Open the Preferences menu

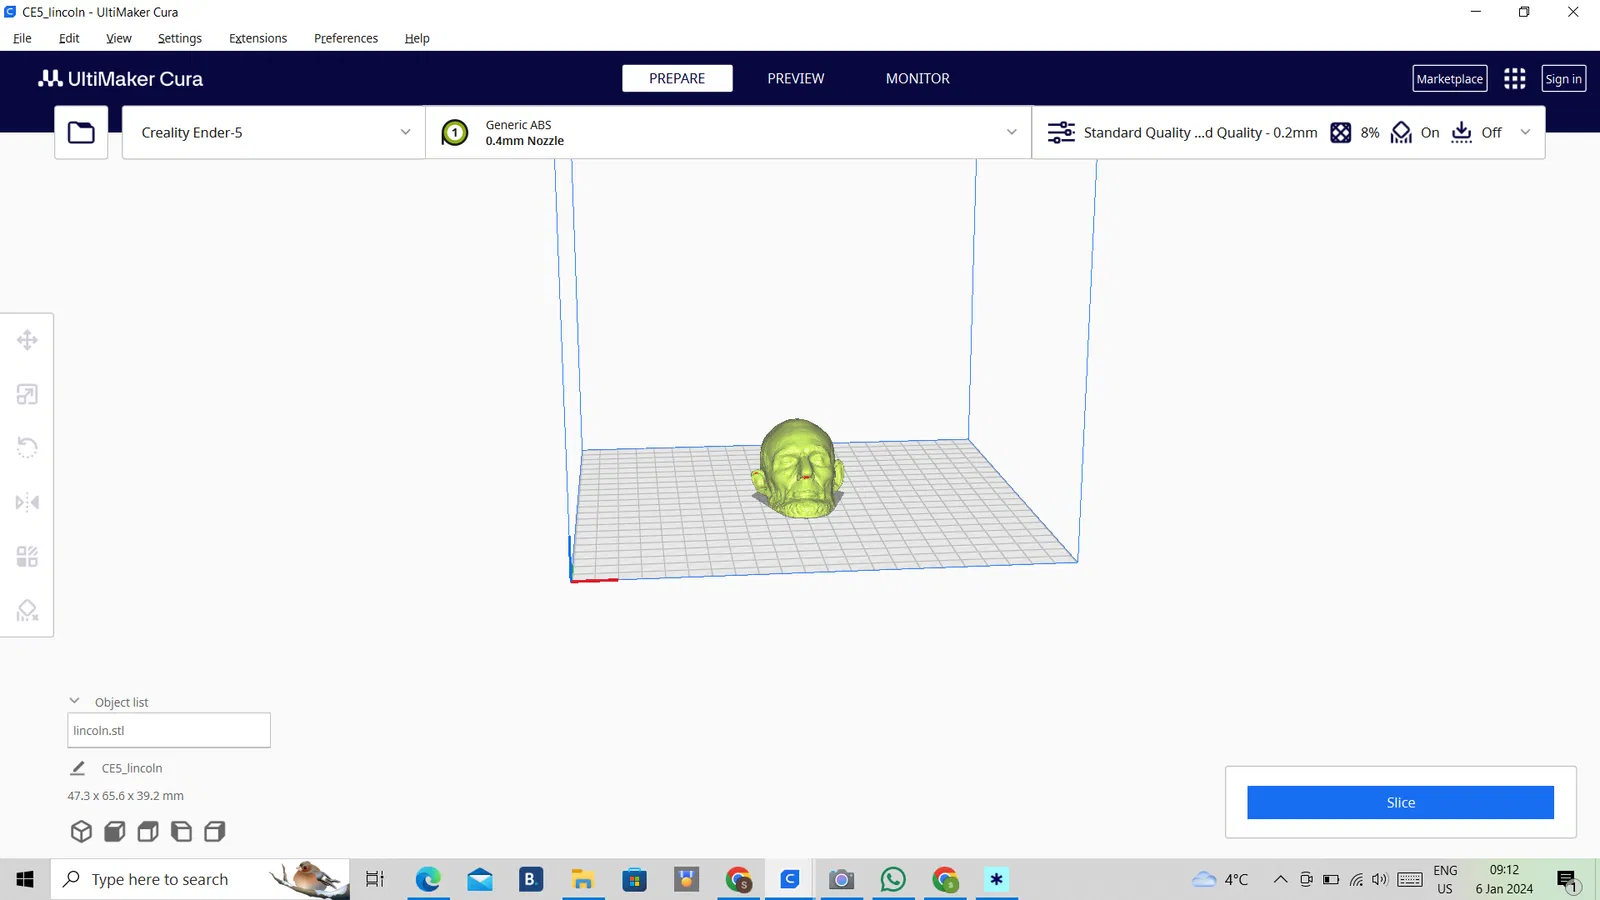tap(346, 38)
